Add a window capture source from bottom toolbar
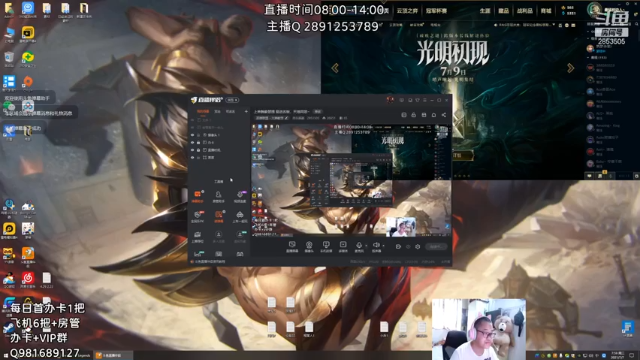Screen dimensions: 640x360 click(292, 247)
